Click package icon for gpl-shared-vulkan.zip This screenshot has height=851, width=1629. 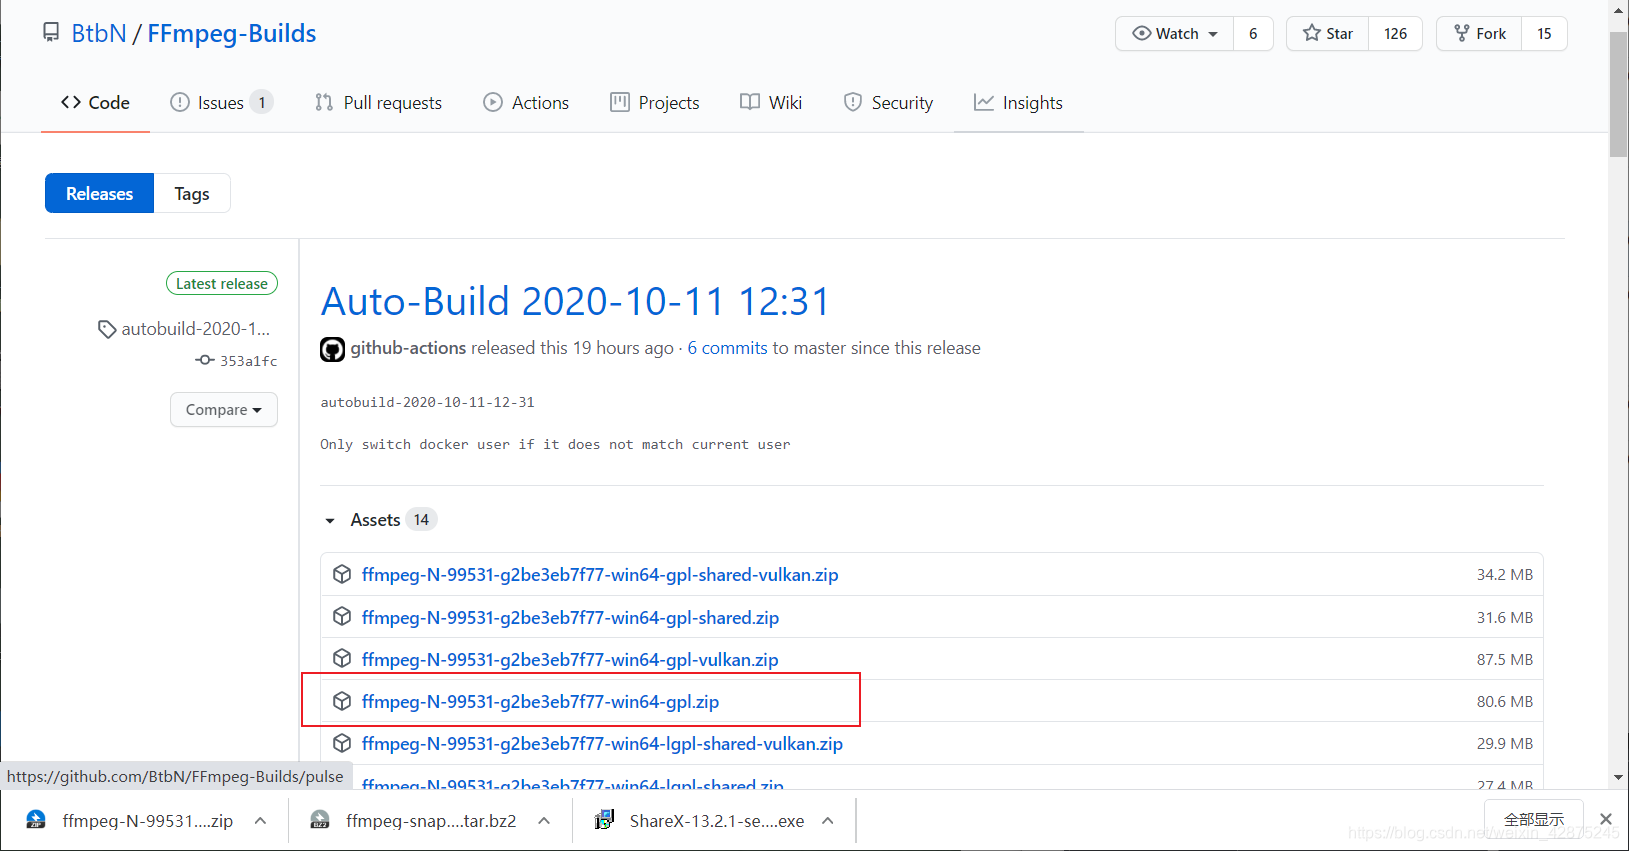(x=342, y=574)
